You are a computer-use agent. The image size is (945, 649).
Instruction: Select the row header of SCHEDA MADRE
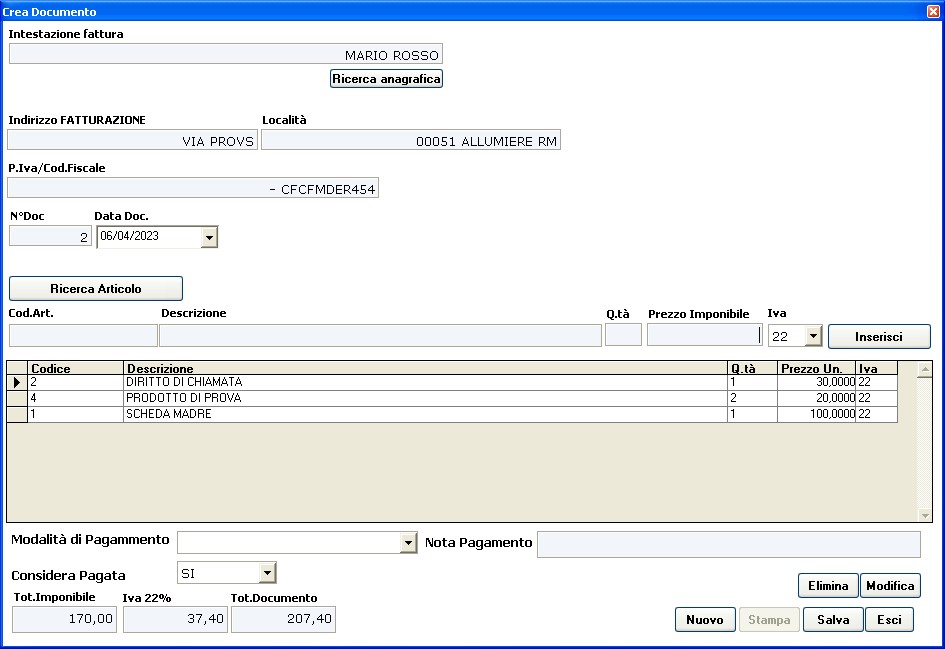17,415
